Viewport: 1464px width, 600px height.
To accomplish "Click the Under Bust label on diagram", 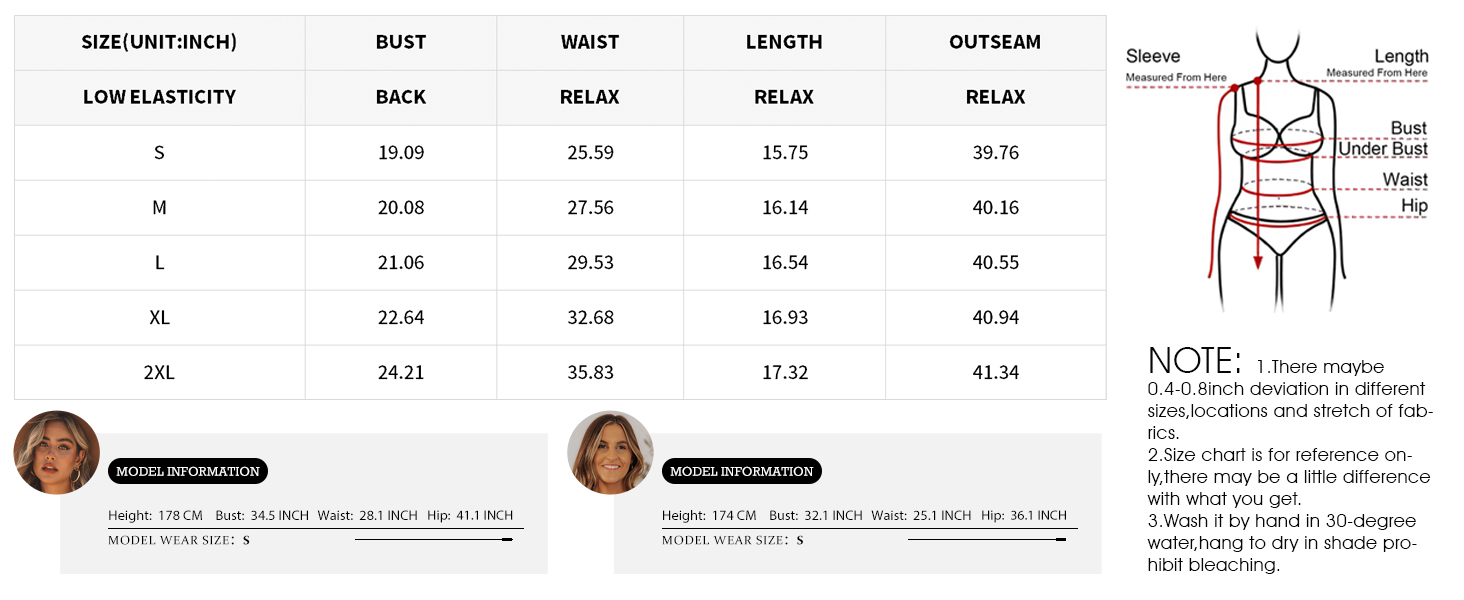I will coord(1383,149).
